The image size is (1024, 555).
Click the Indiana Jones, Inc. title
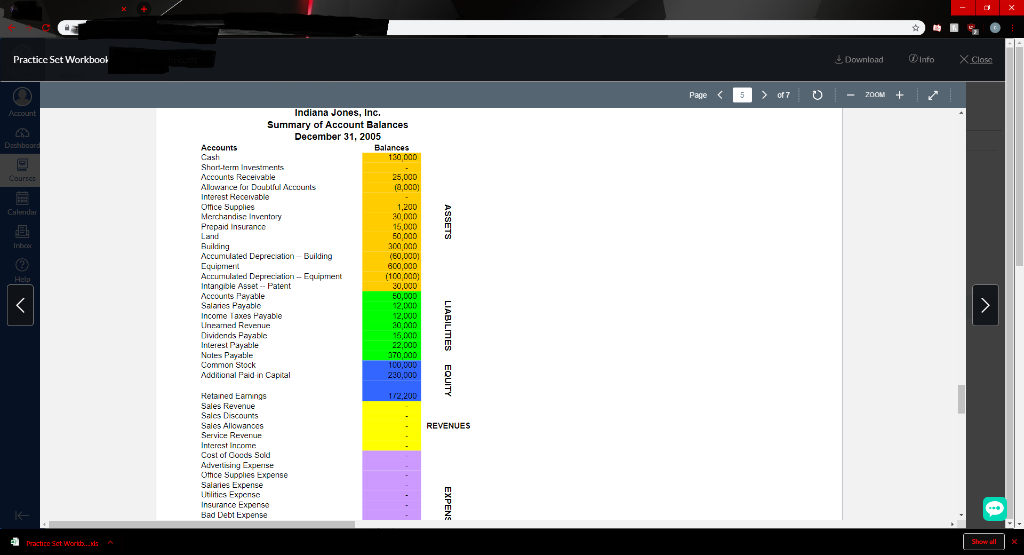[338, 113]
